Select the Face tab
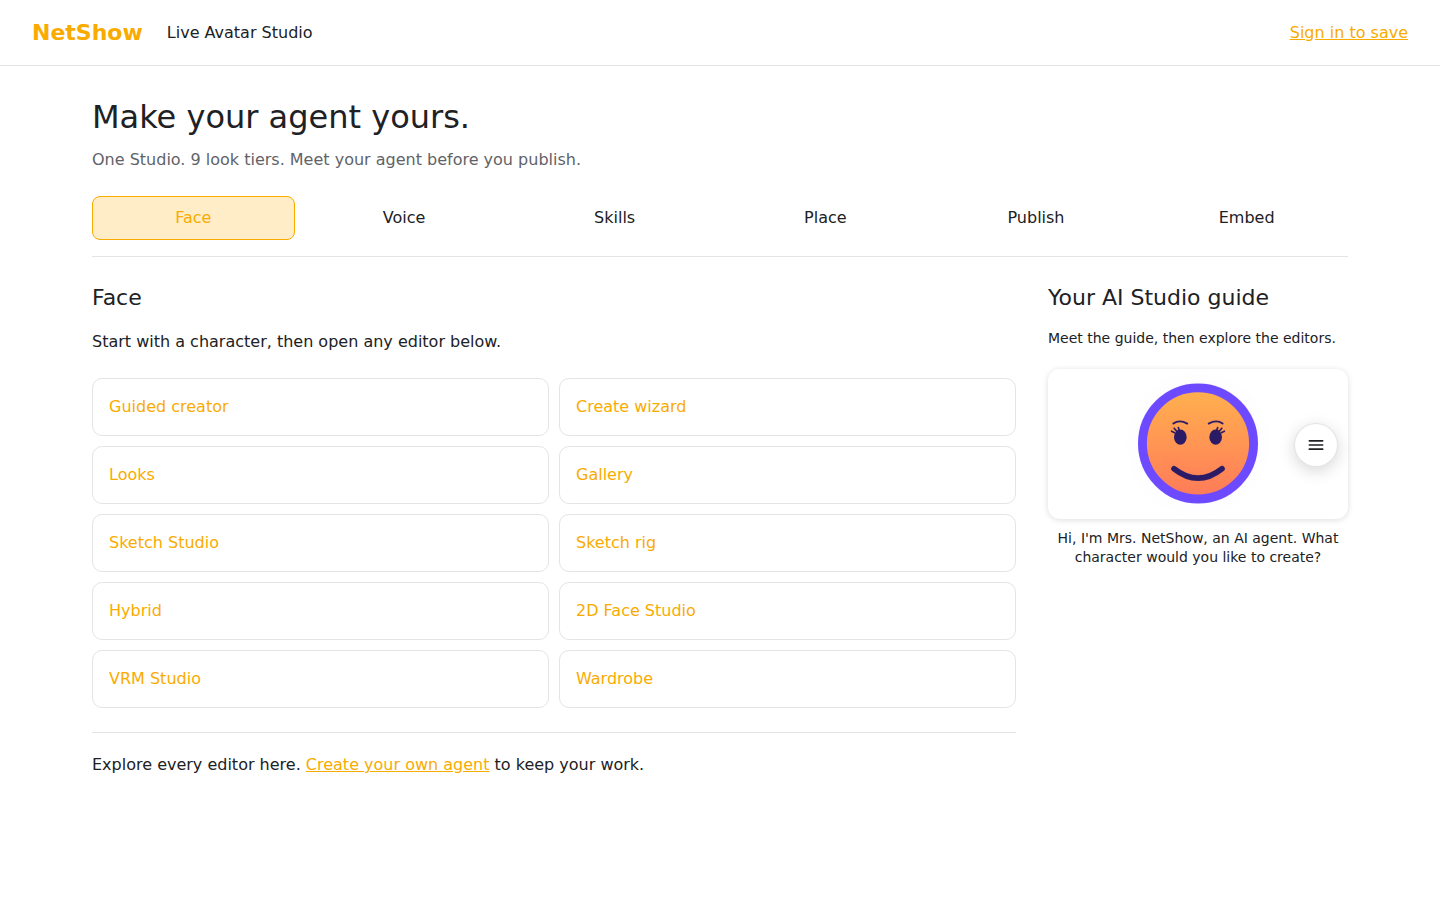 tap(193, 218)
